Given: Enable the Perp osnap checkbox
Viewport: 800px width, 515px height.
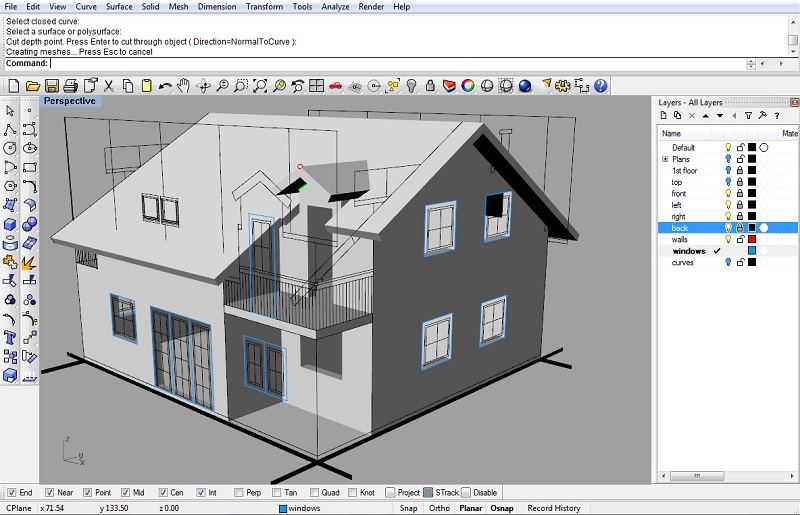Looking at the screenshot, I should point(238,493).
